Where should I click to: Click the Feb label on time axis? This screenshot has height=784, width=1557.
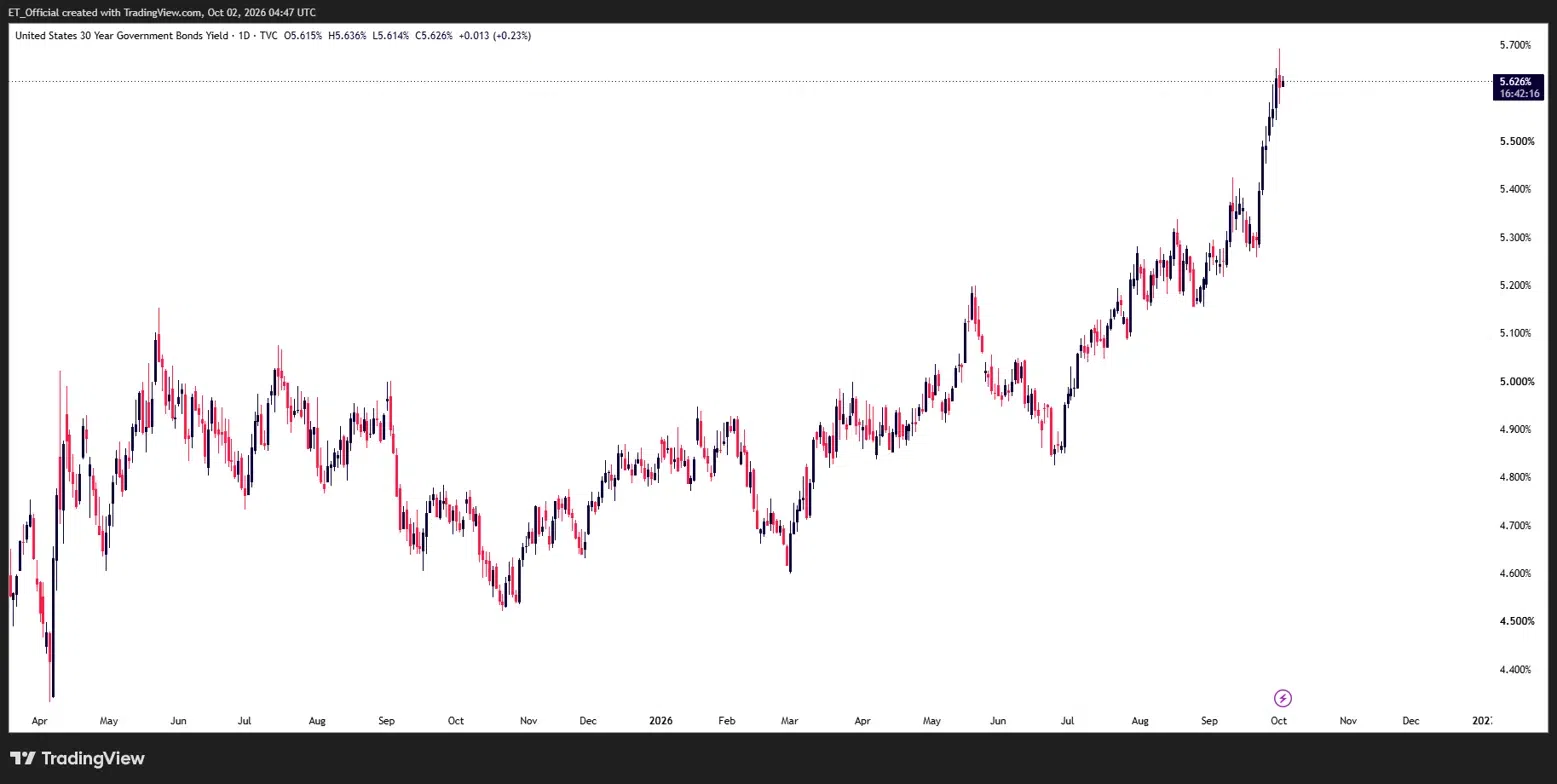point(727,720)
